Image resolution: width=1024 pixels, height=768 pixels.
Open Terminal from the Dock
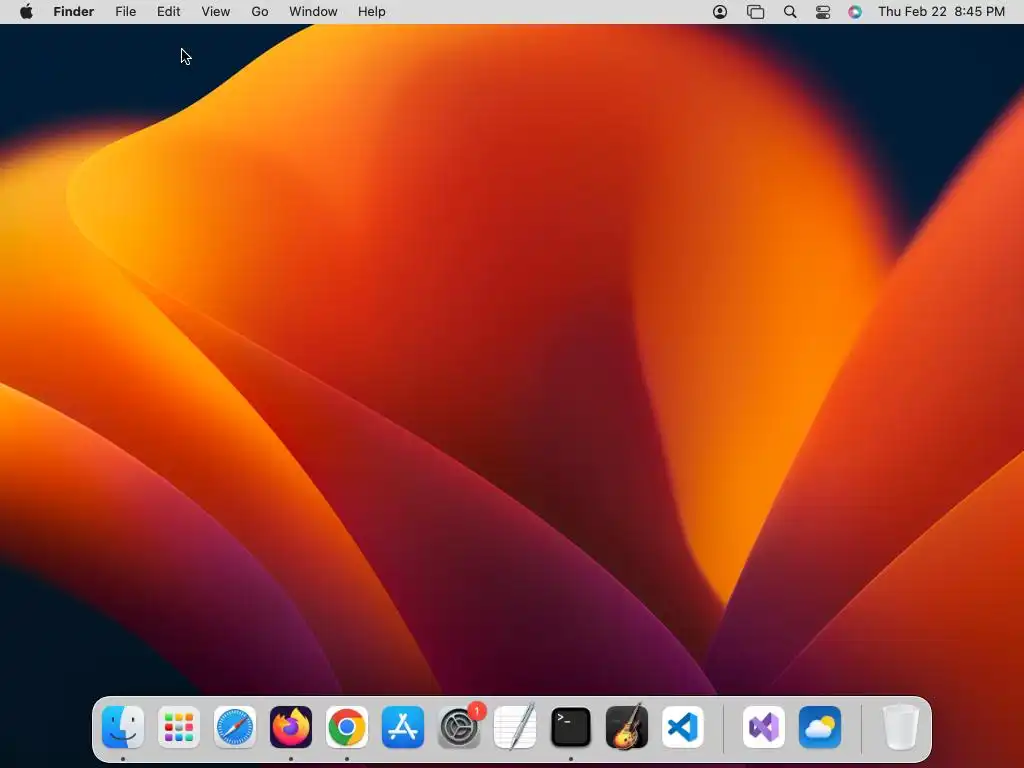click(x=571, y=727)
